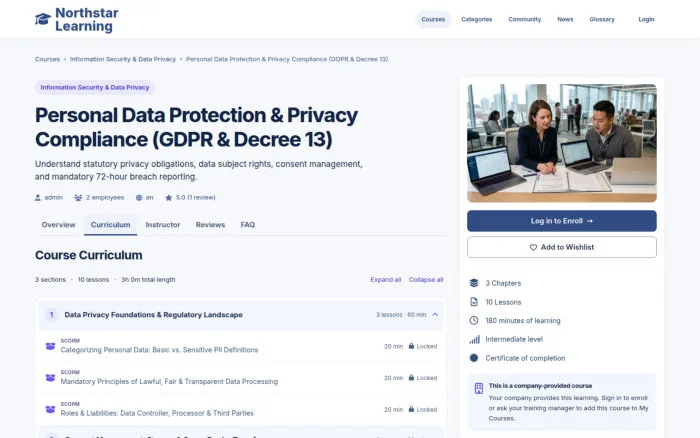
Task: Click the building icon in company-provided course notice
Action: click(479, 388)
